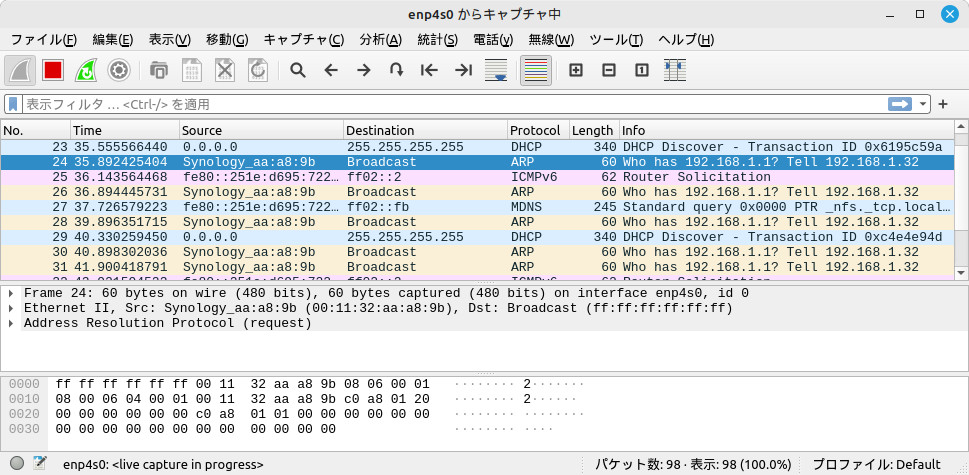Expand the Frame 24 details
The image size is (969, 475).
[x=10, y=293]
